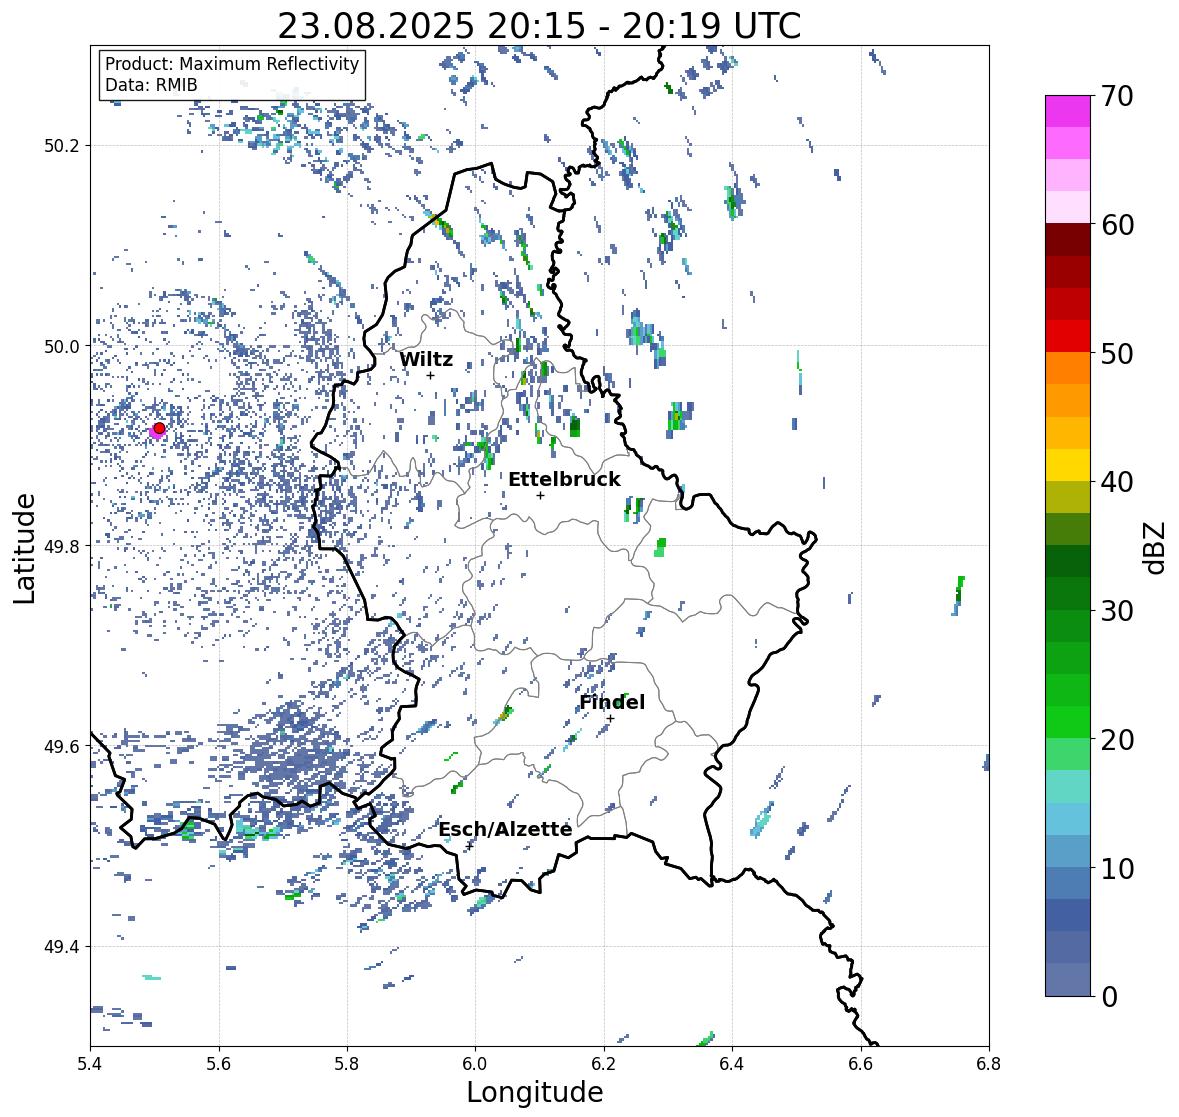Click the colorbar tick label 0
This screenshot has height=1117, width=1179.
(x=1109, y=997)
